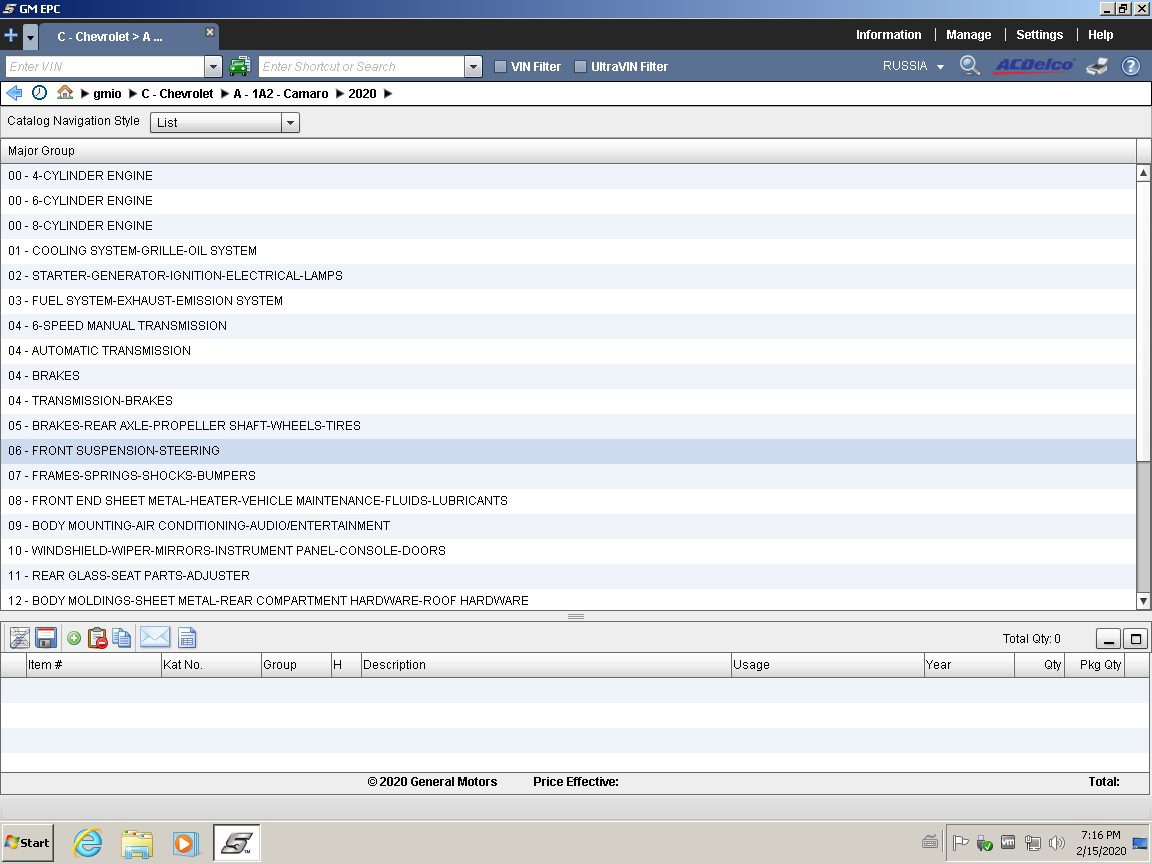Click the Major Group column header
Screen dimensions: 1152x864
click(x=568, y=151)
